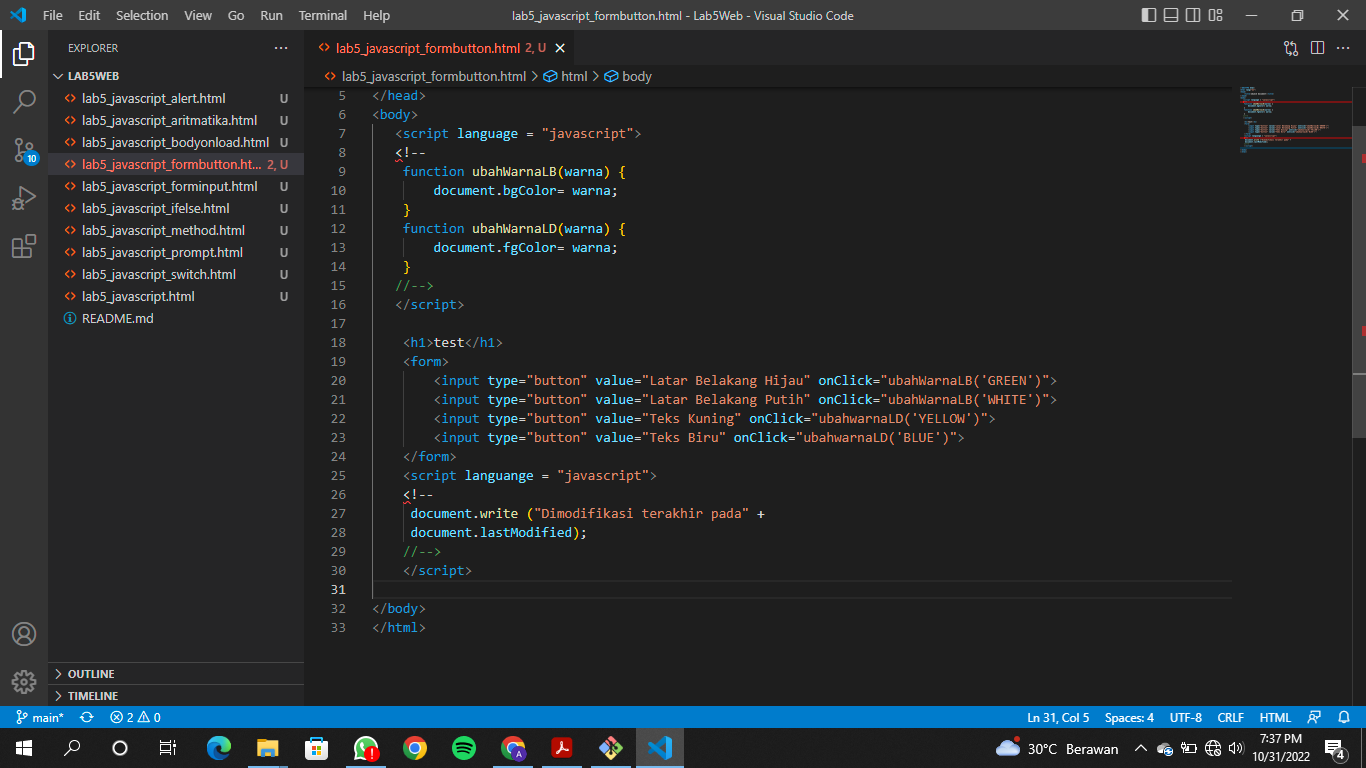Click the main* branch in status bar

(40, 717)
